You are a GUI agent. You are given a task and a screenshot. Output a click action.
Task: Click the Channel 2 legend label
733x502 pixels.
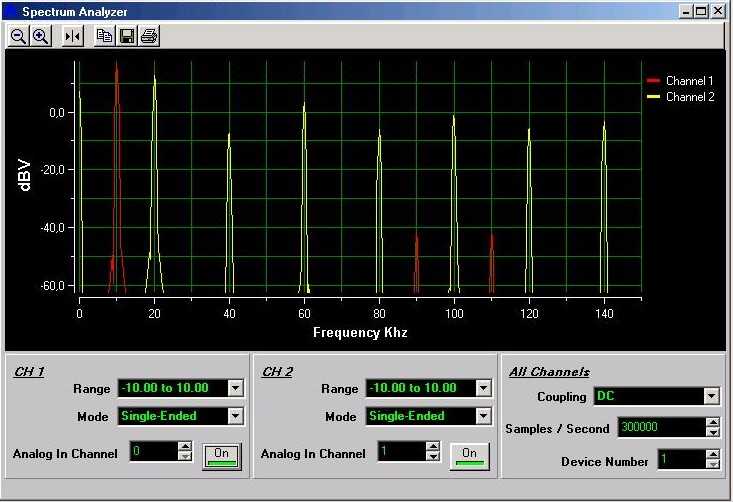point(690,97)
